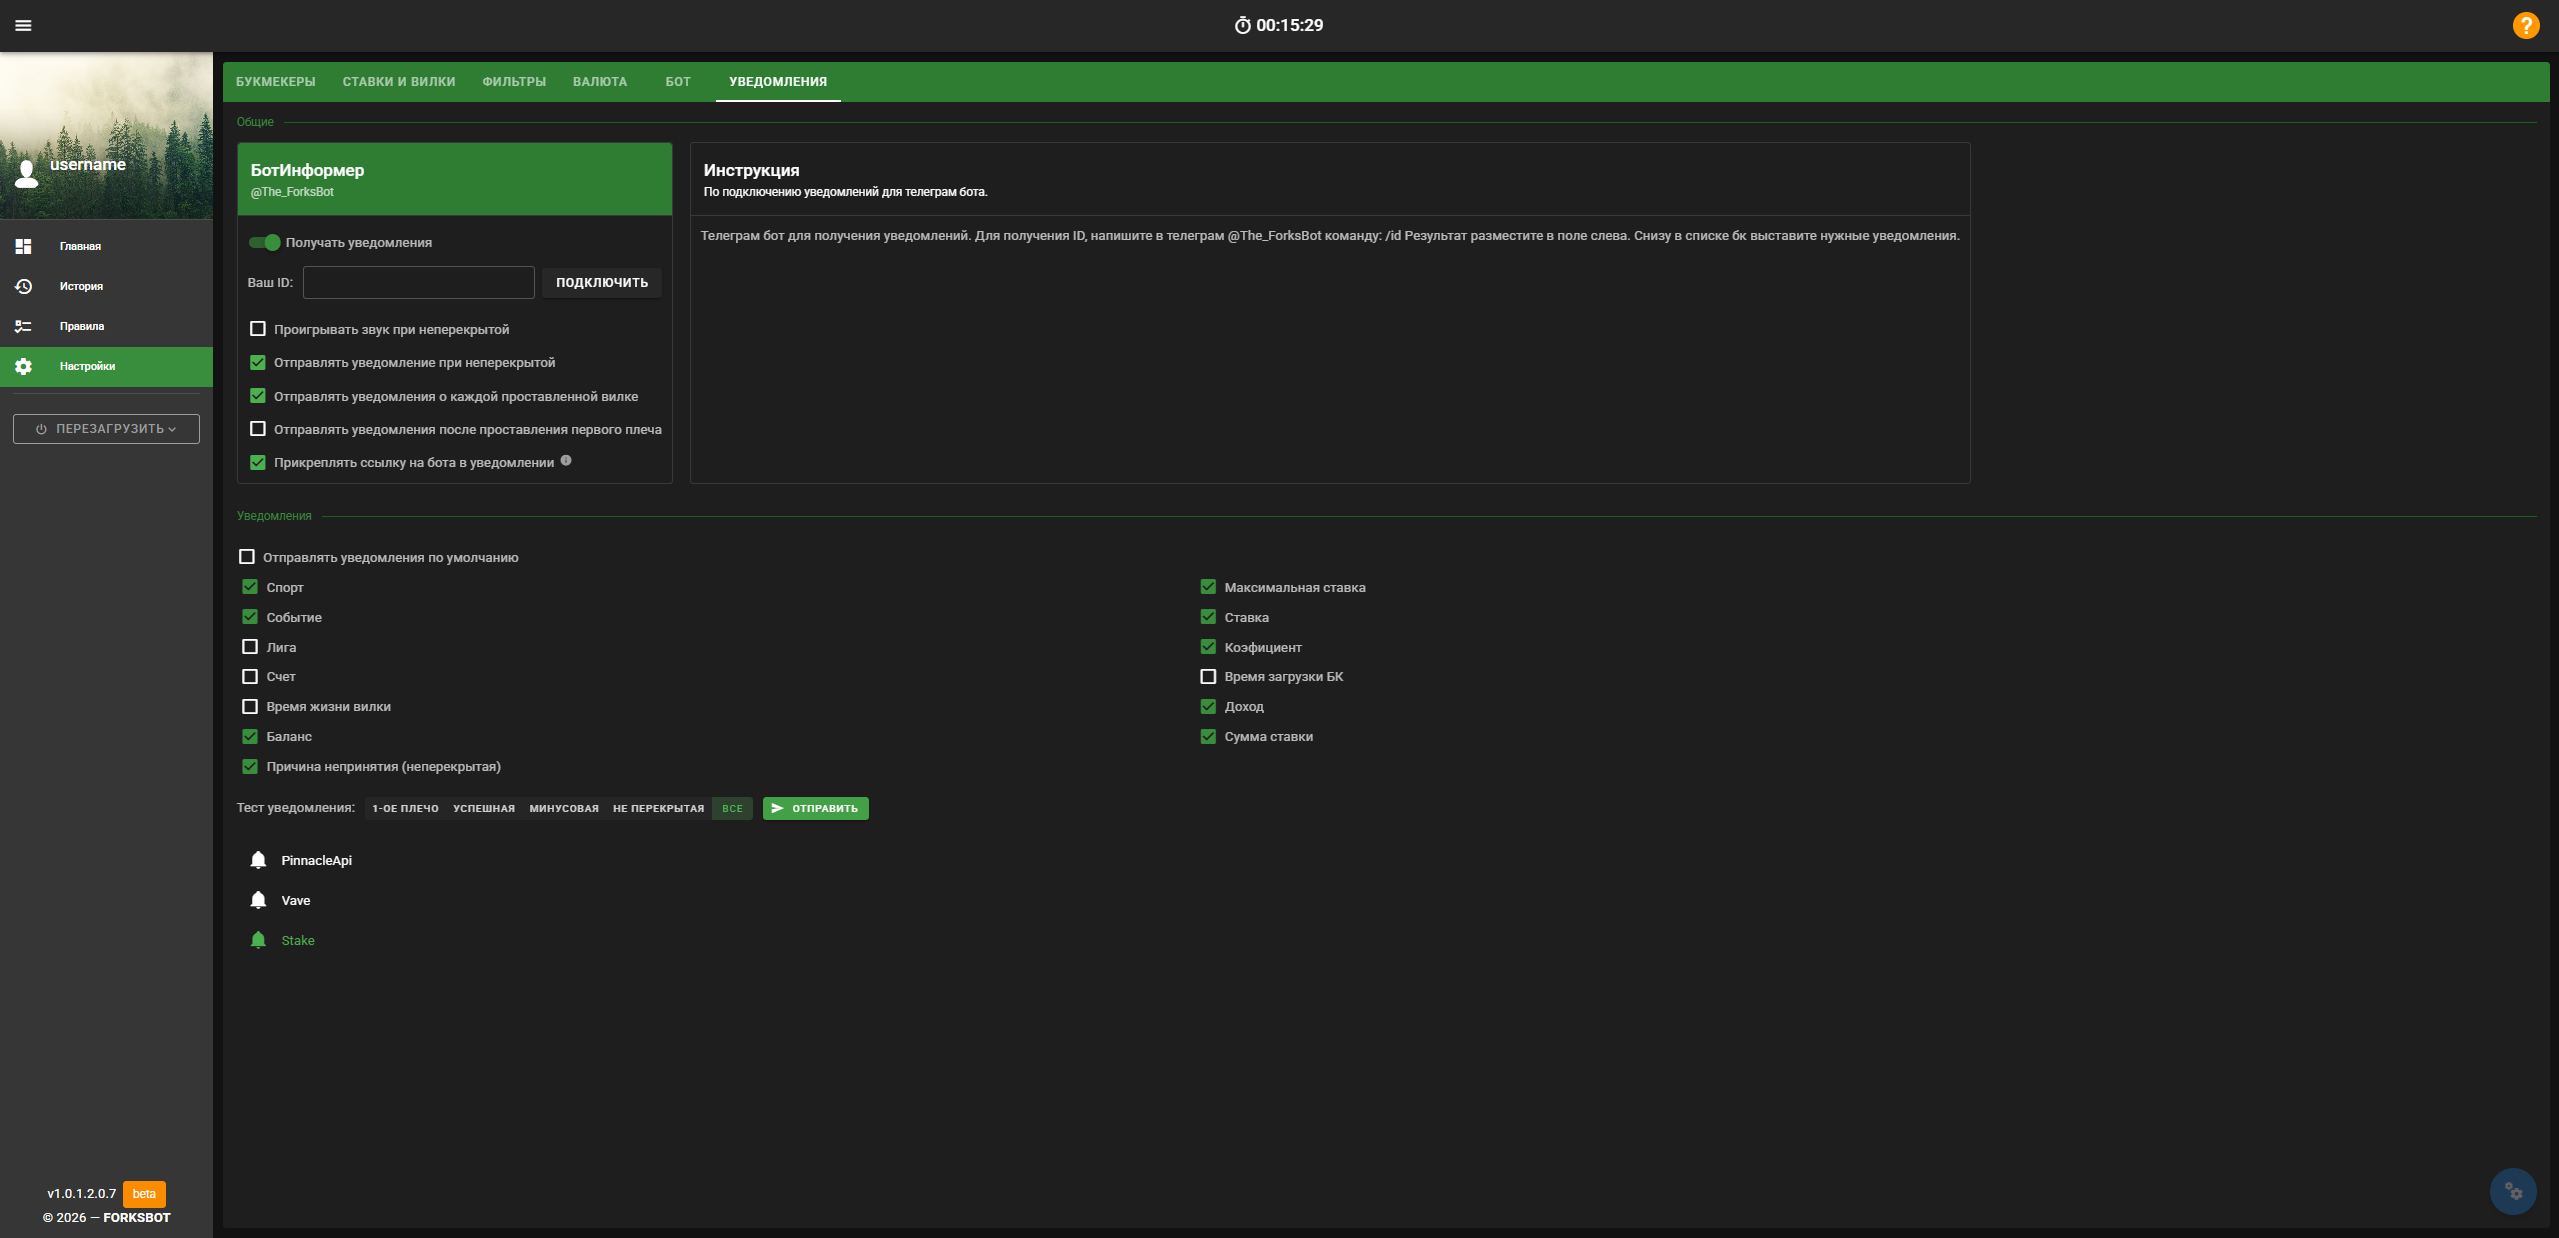2559x1238 pixels.
Task: Expand the ПЕРЕЗАГРУЗИТЬ dropdown button
Action: coord(106,429)
